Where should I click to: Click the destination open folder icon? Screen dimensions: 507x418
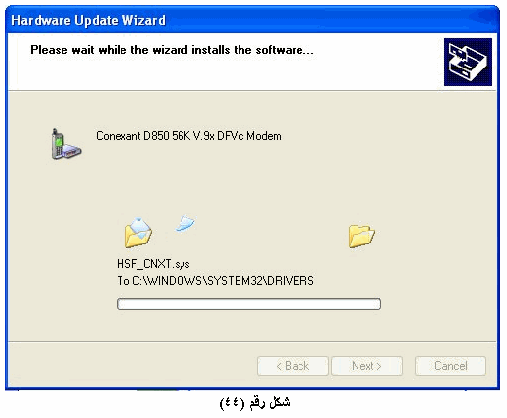[362, 236]
